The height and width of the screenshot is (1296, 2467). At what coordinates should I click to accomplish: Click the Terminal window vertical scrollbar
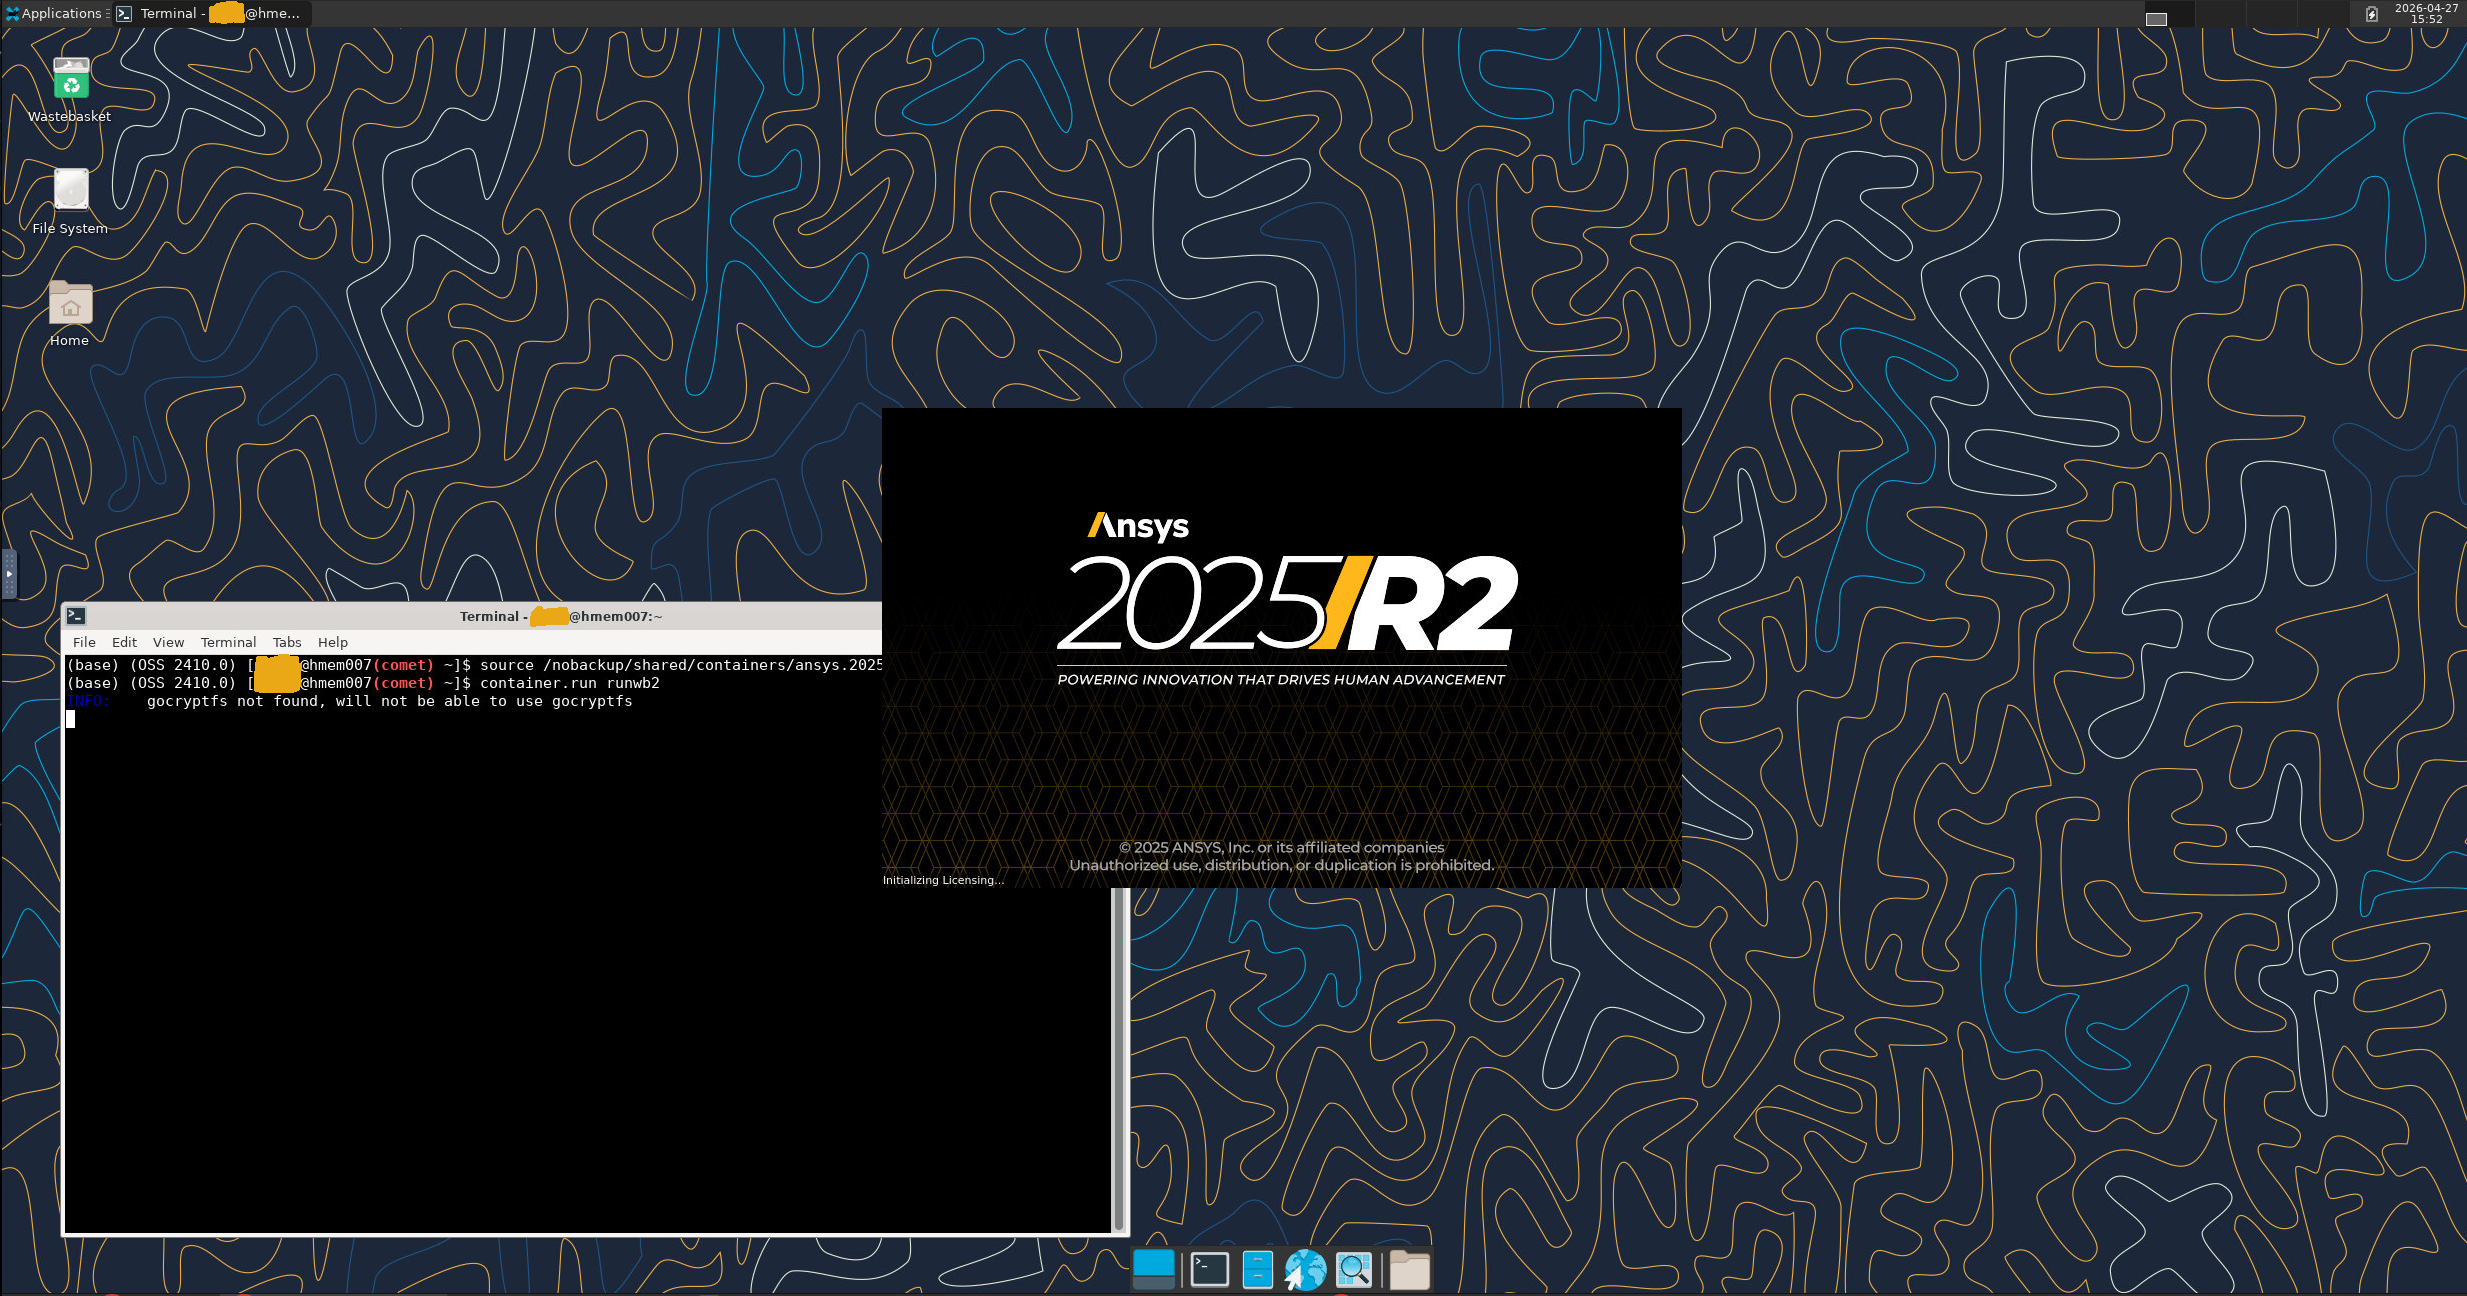coord(1119,1060)
